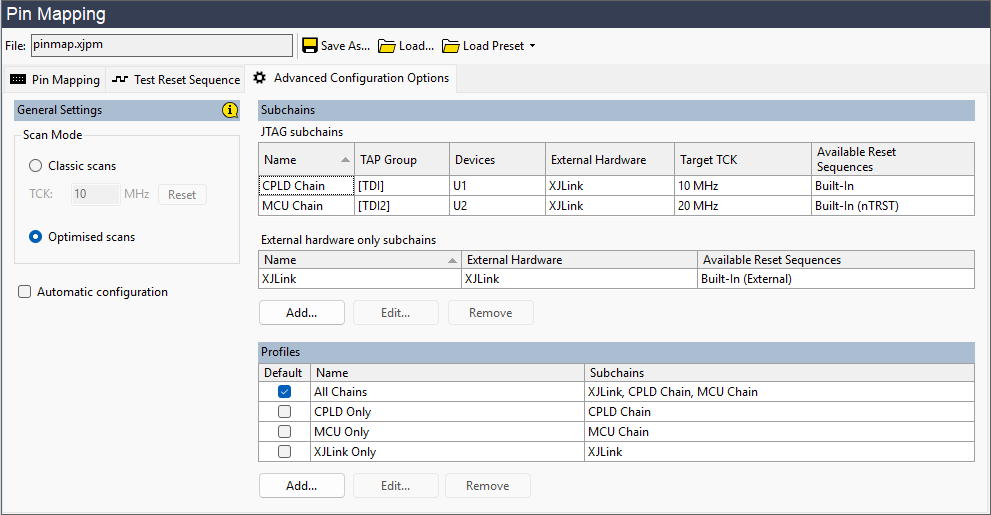The width and height of the screenshot is (991, 515).
Task: Open the Load Preset dropdown arrow
Action: pyautogui.click(x=532, y=46)
